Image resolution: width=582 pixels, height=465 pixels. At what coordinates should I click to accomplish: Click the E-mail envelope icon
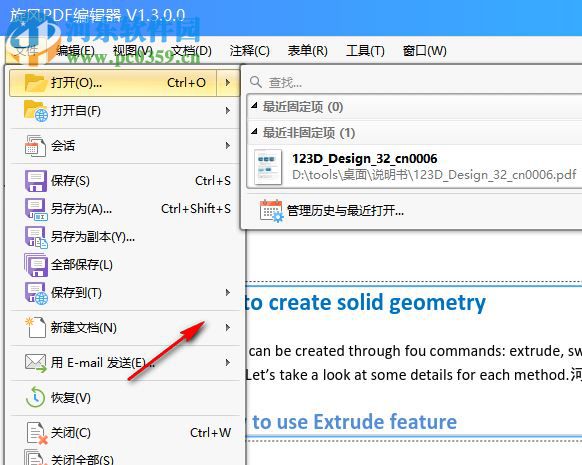36,363
